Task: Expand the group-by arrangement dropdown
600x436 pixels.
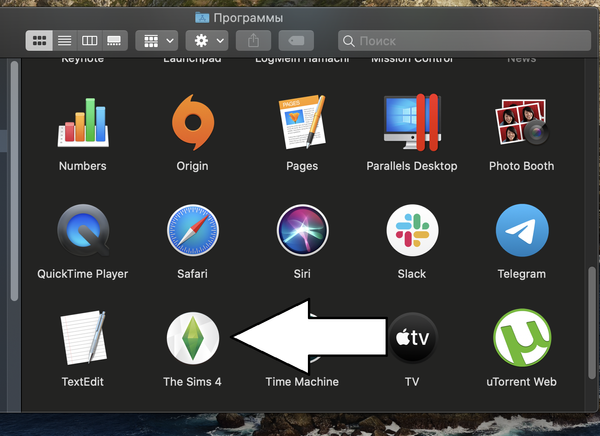Action: [x=157, y=41]
